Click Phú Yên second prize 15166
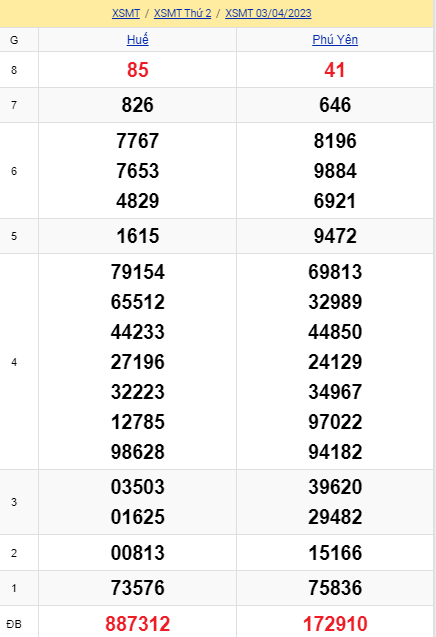Screen dimensions: 436x637 tap(335, 553)
